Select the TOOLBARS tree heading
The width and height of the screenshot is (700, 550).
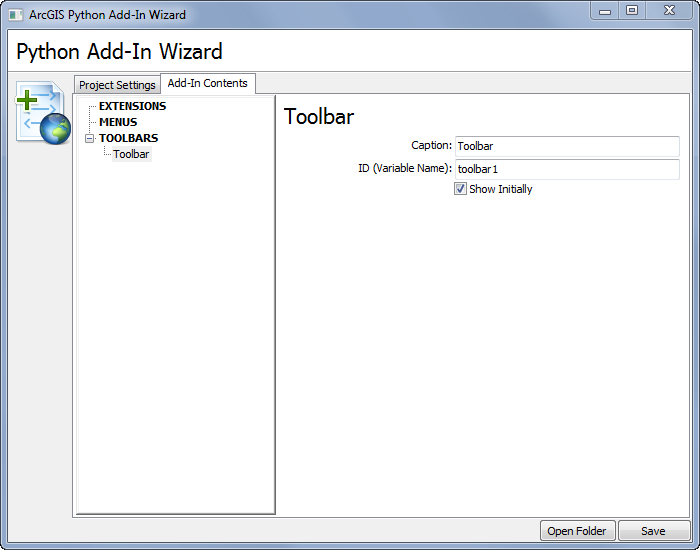pos(129,138)
